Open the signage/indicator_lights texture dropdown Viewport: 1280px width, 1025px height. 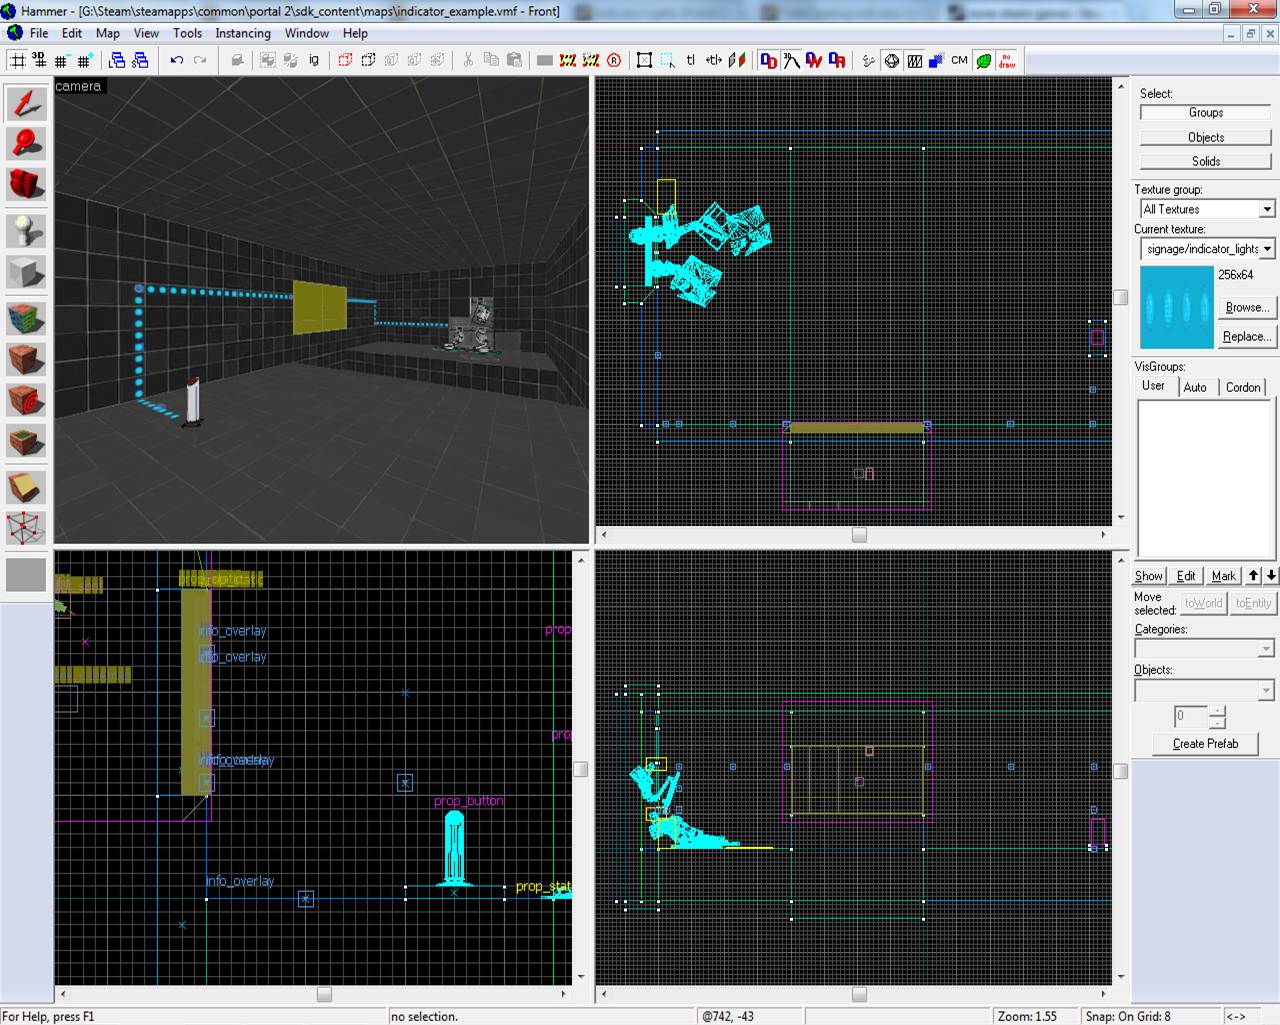(x=1270, y=248)
